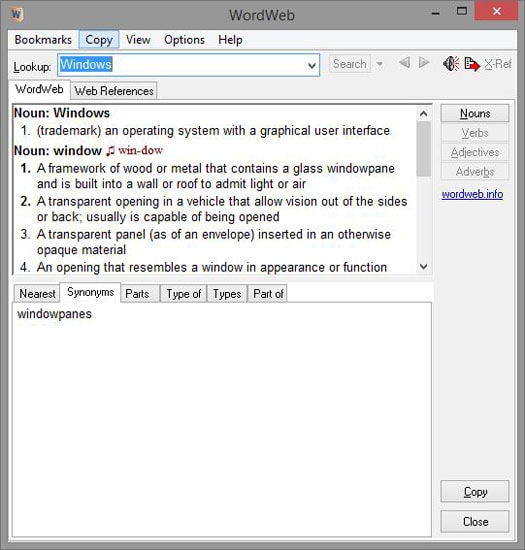Select the WordWeb tab

tap(39, 89)
